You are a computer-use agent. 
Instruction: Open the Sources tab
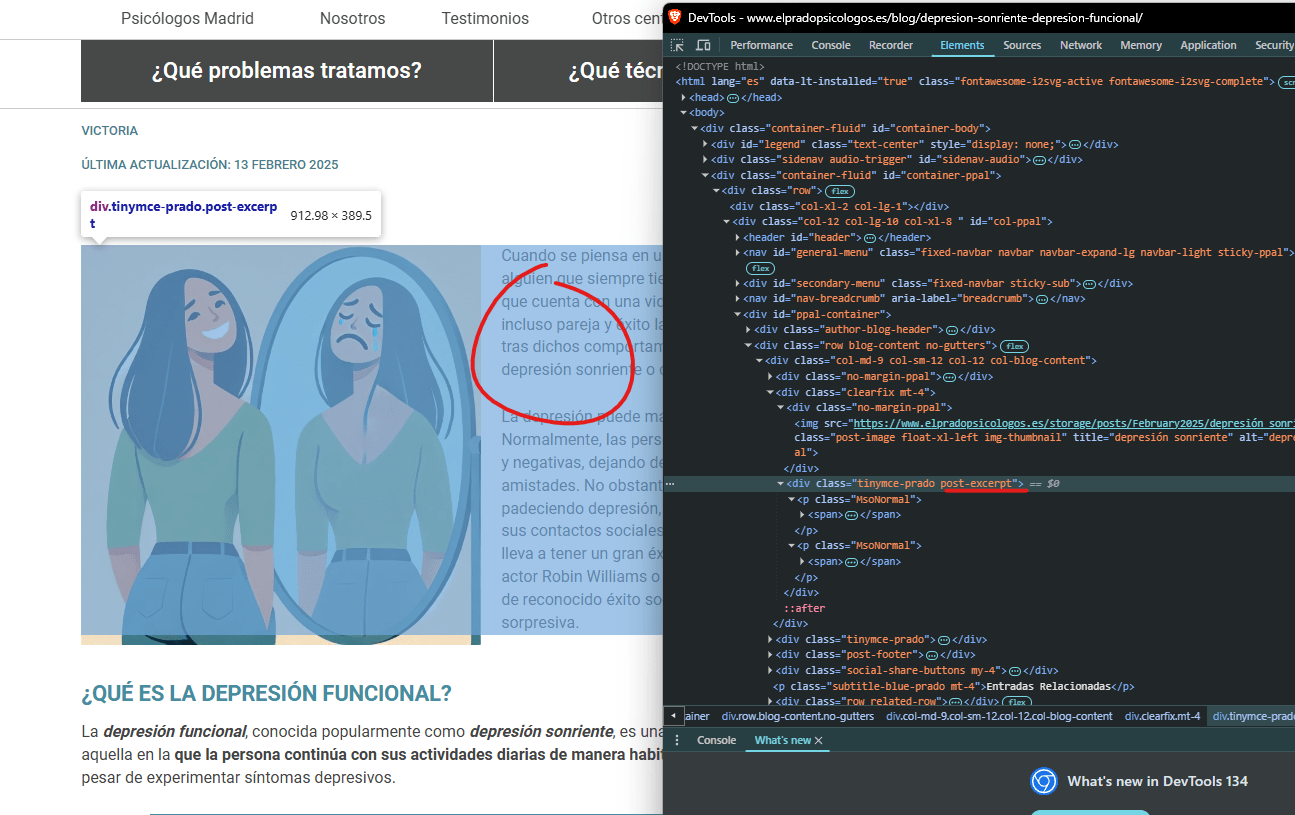(x=1022, y=45)
